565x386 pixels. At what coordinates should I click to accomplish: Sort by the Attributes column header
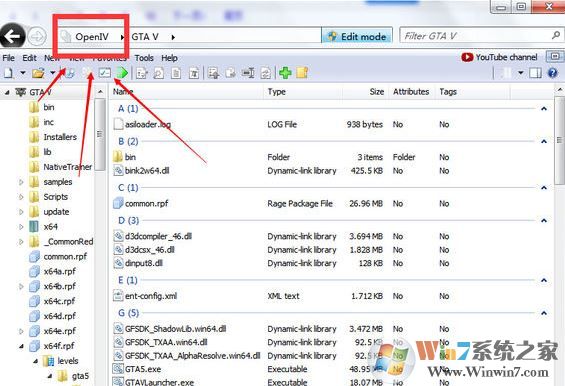pos(411,92)
